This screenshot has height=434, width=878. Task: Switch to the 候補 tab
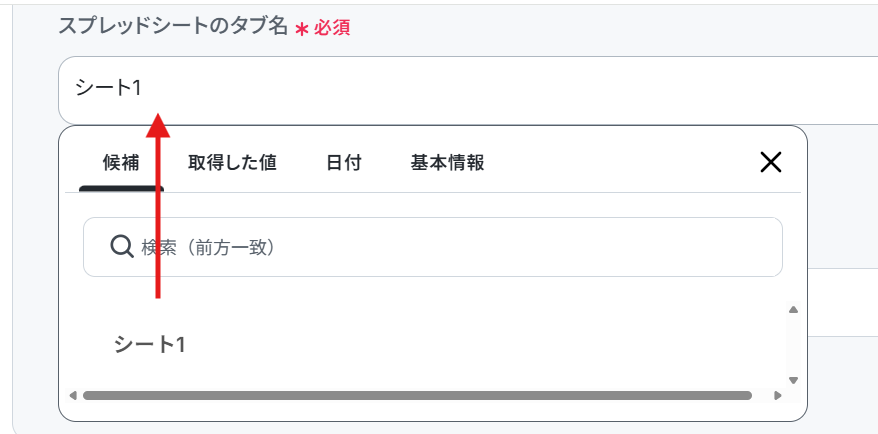point(121,162)
